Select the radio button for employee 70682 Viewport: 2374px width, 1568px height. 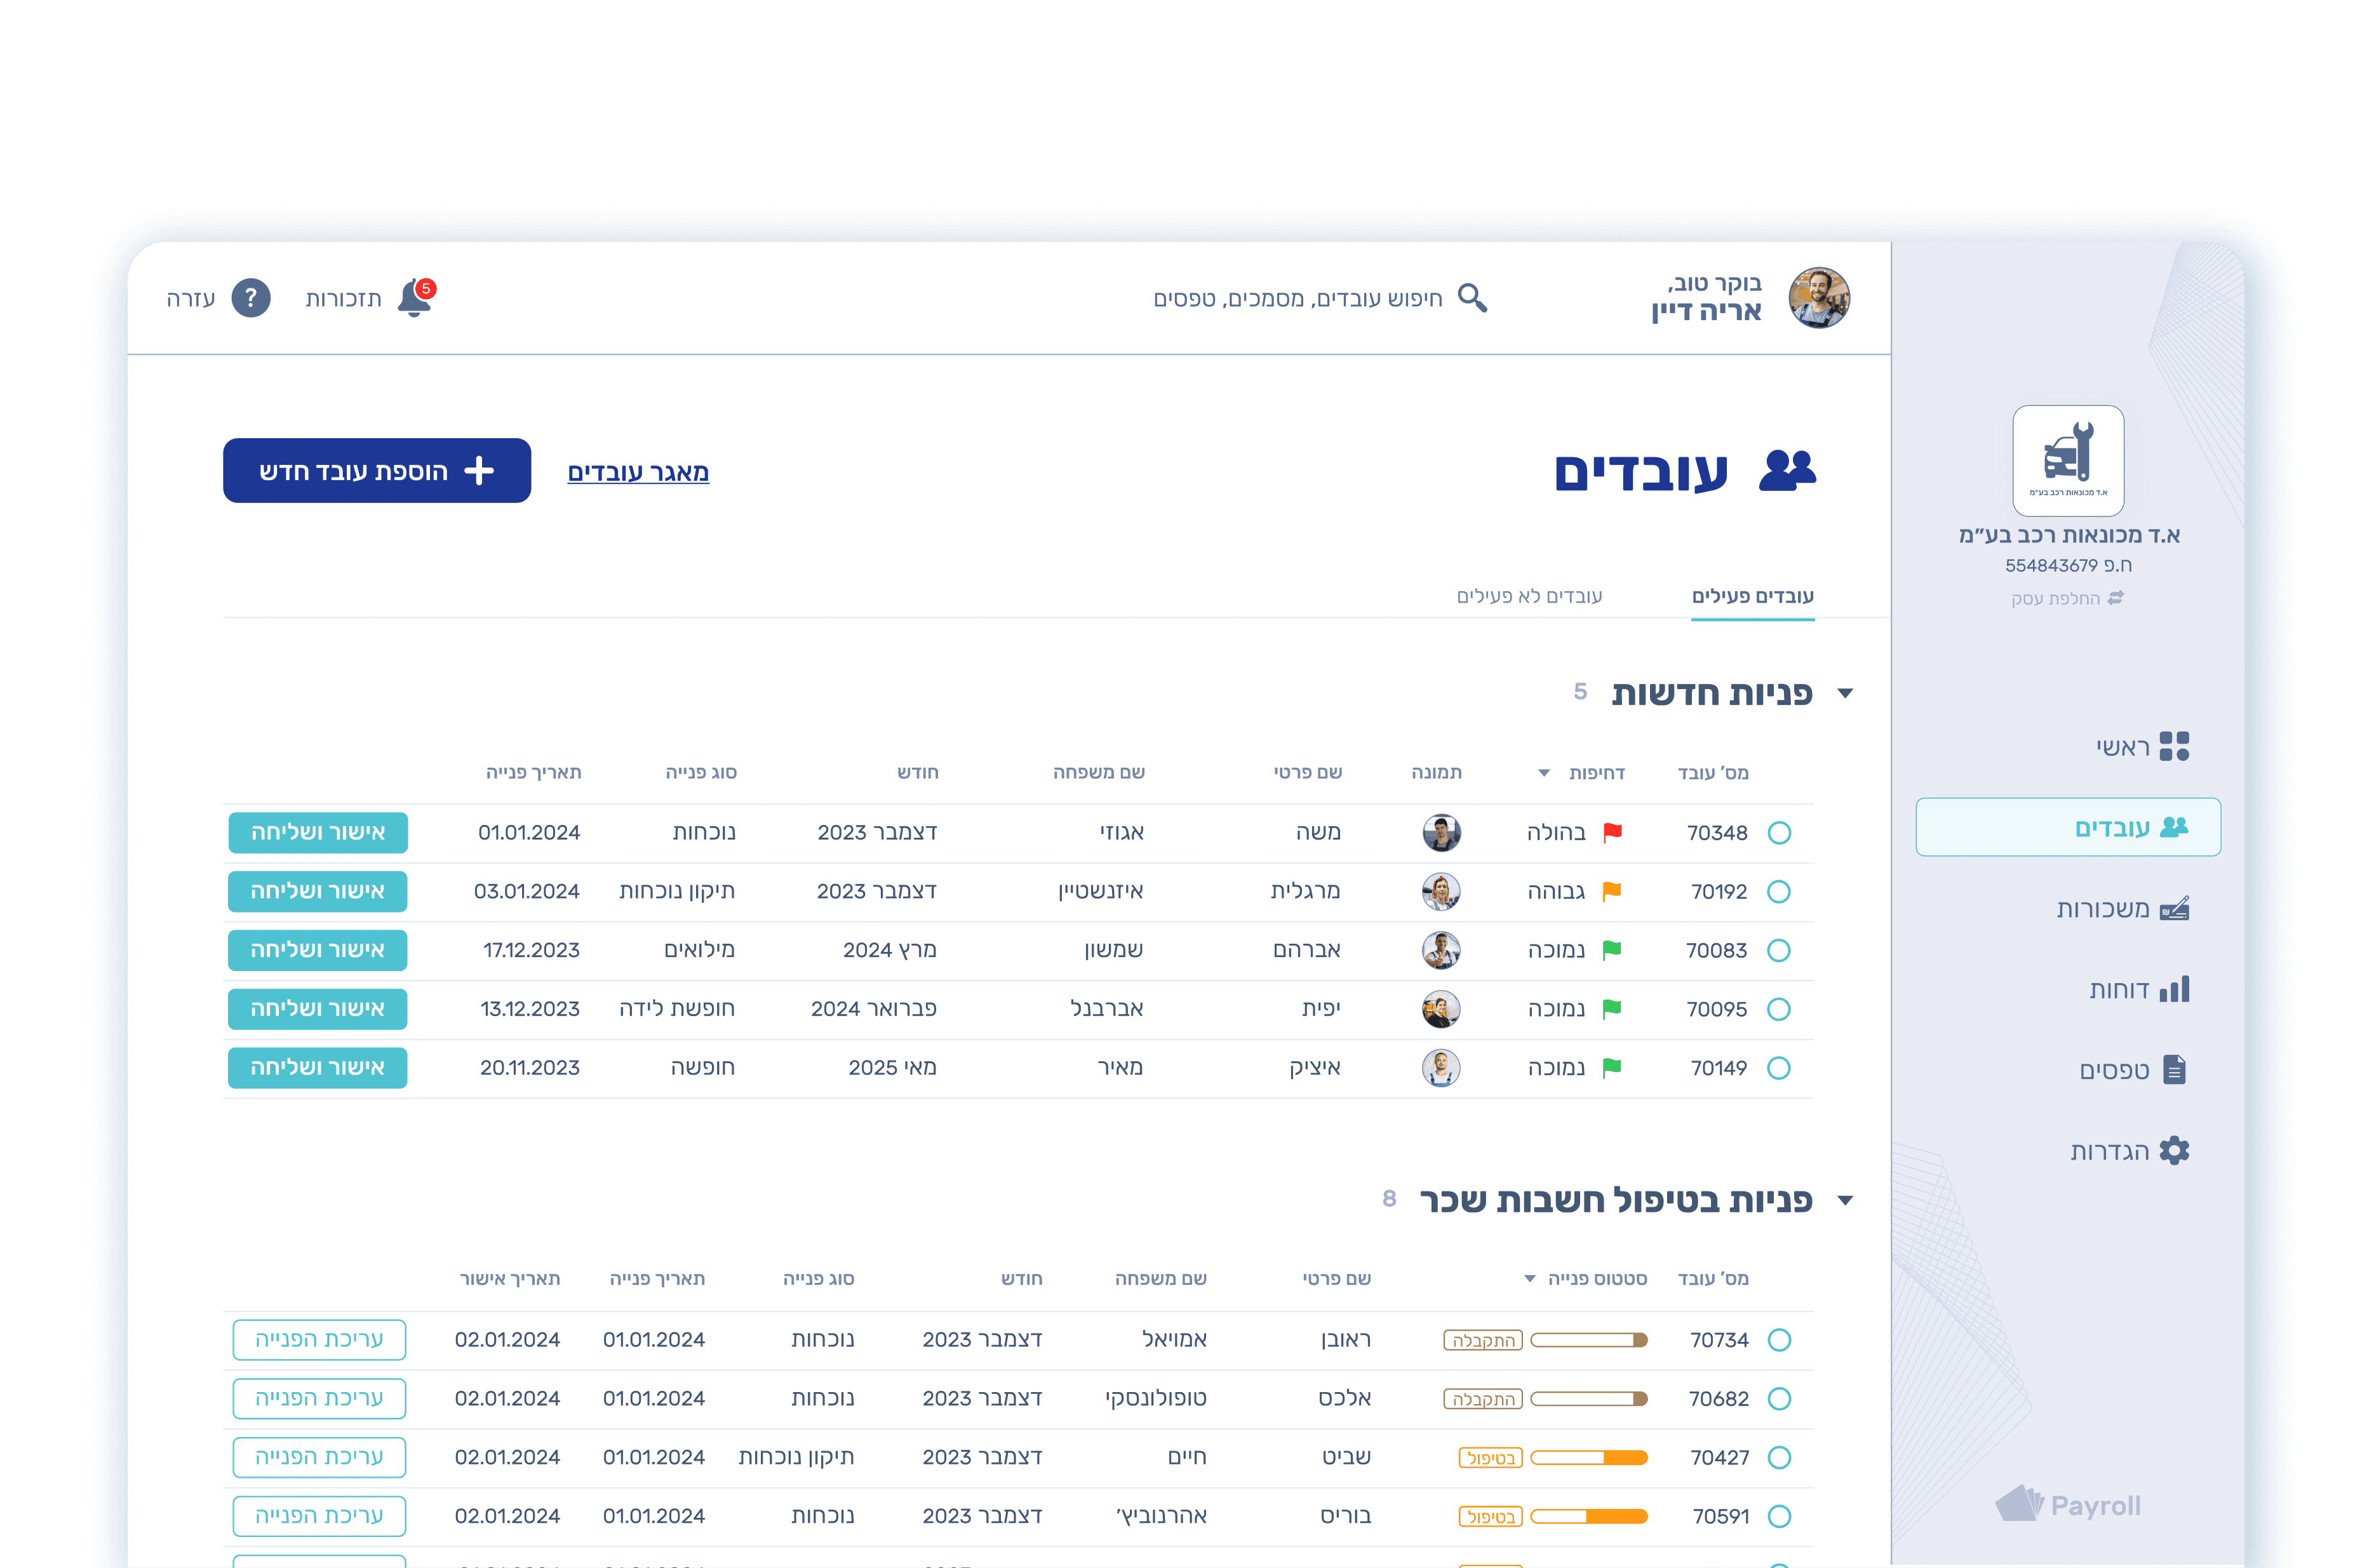[1779, 1399]
